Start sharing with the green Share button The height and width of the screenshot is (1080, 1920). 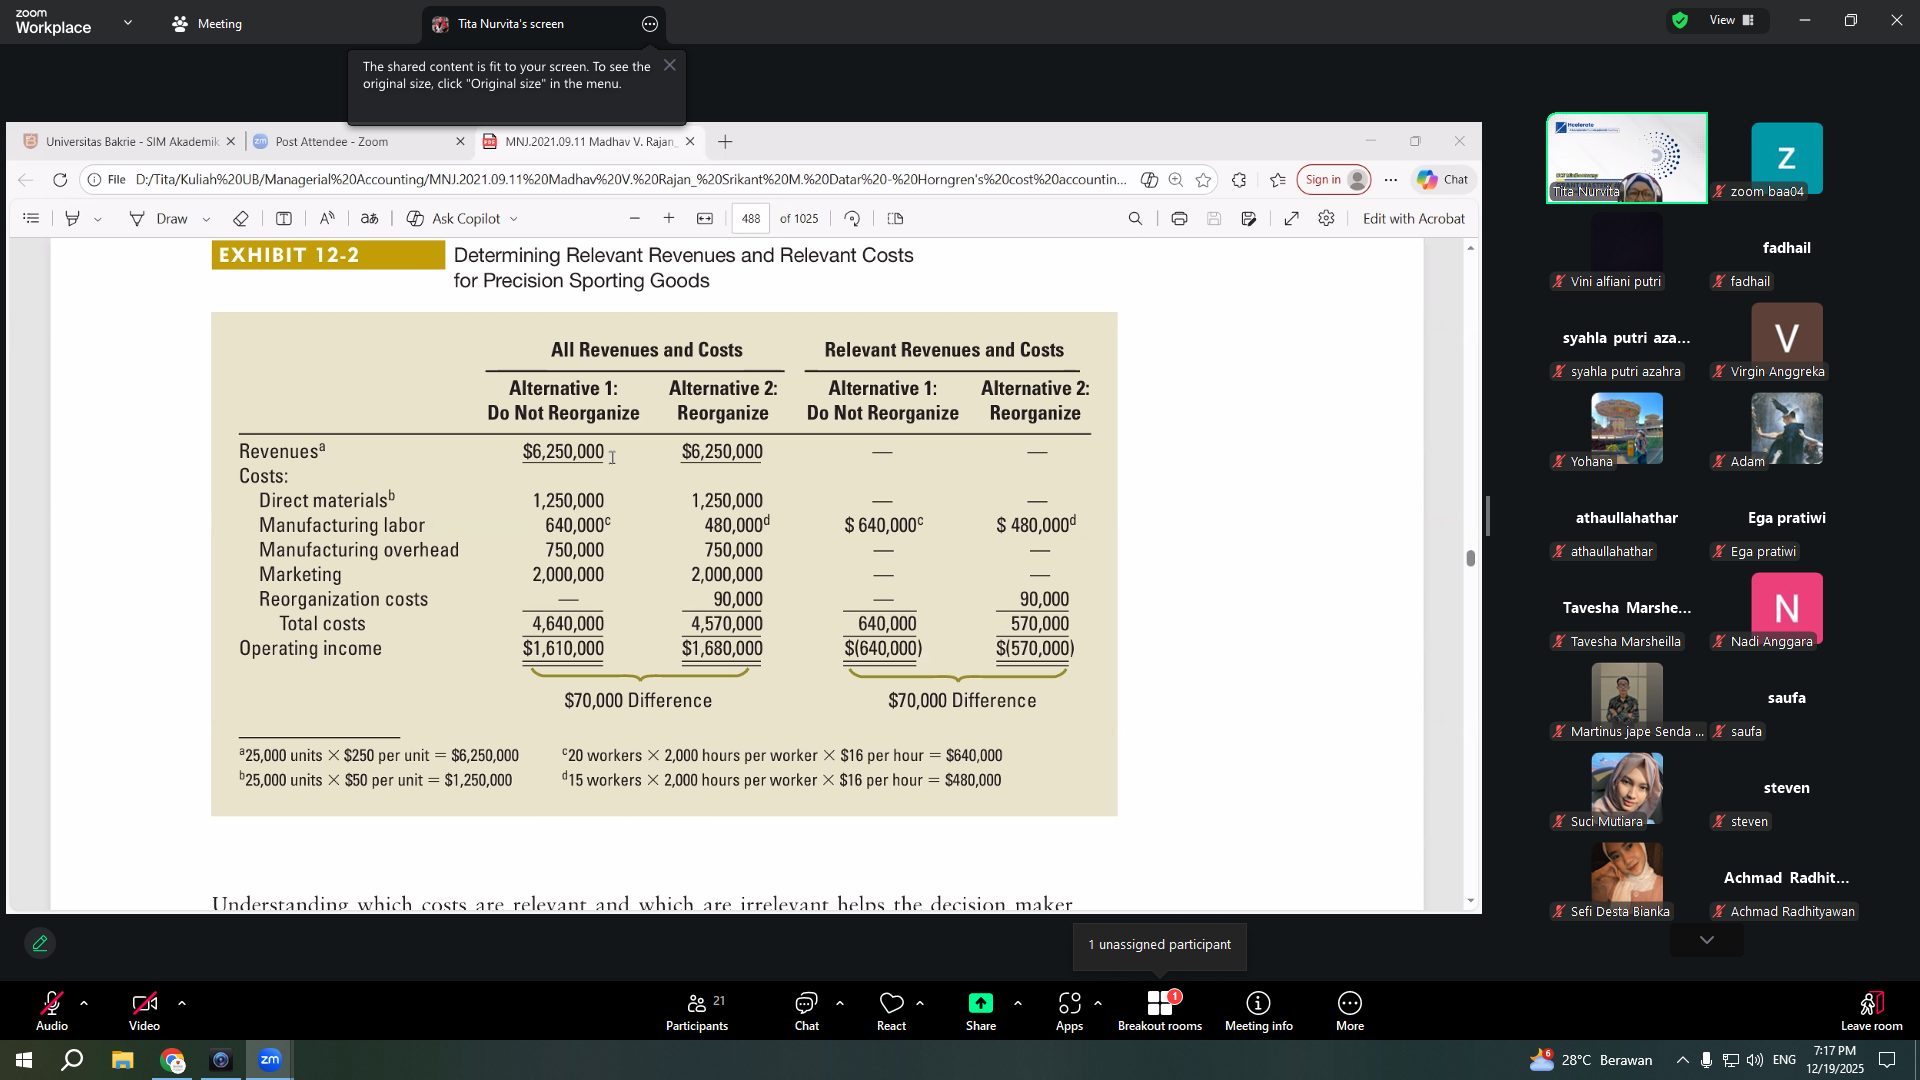[981, 1010]
